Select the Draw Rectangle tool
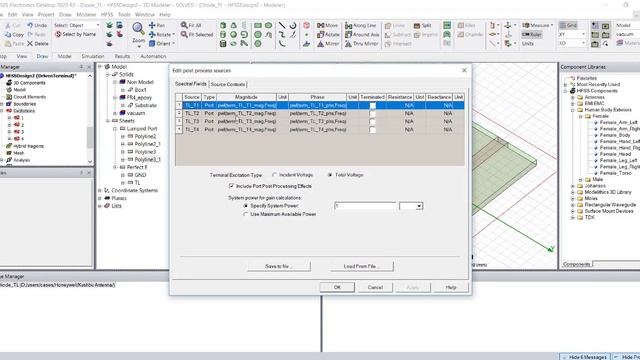Screen dimensions: 640x360 click(x=258, y=25)
